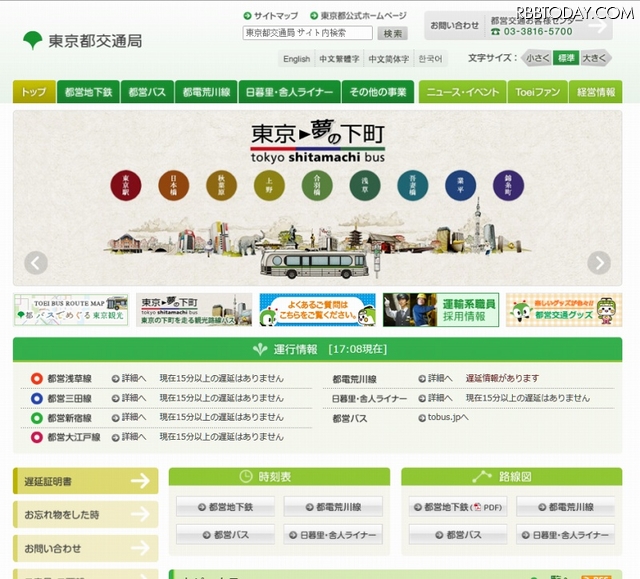Open 都営地下鉄 timetable under 時刻表
The height and width of the screenshot is (579, 640).
click(x=225, y=507)
